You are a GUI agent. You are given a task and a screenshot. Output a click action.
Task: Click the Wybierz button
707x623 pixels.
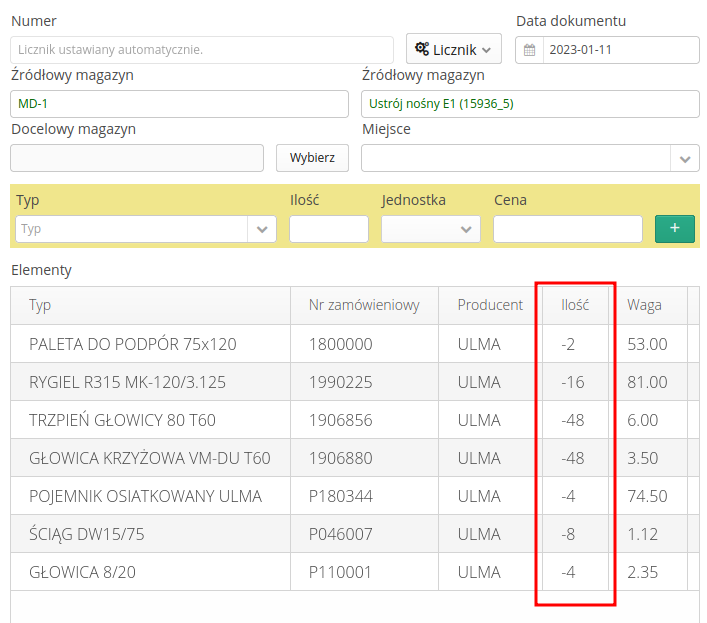point(312,158)
